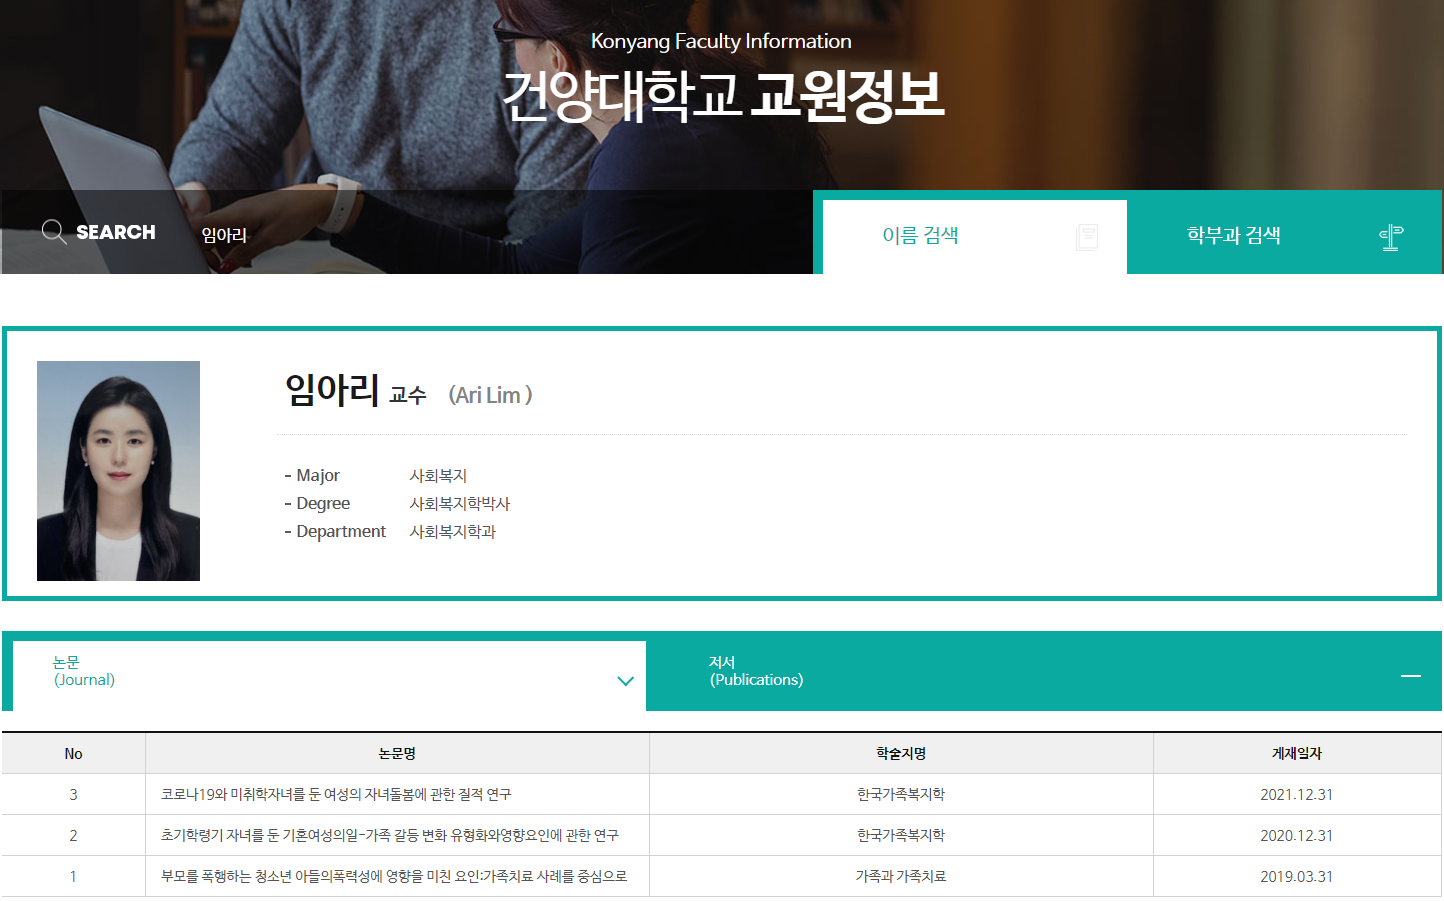1444x901 pixels.
Task: Click the No column header
Action: 73,754
